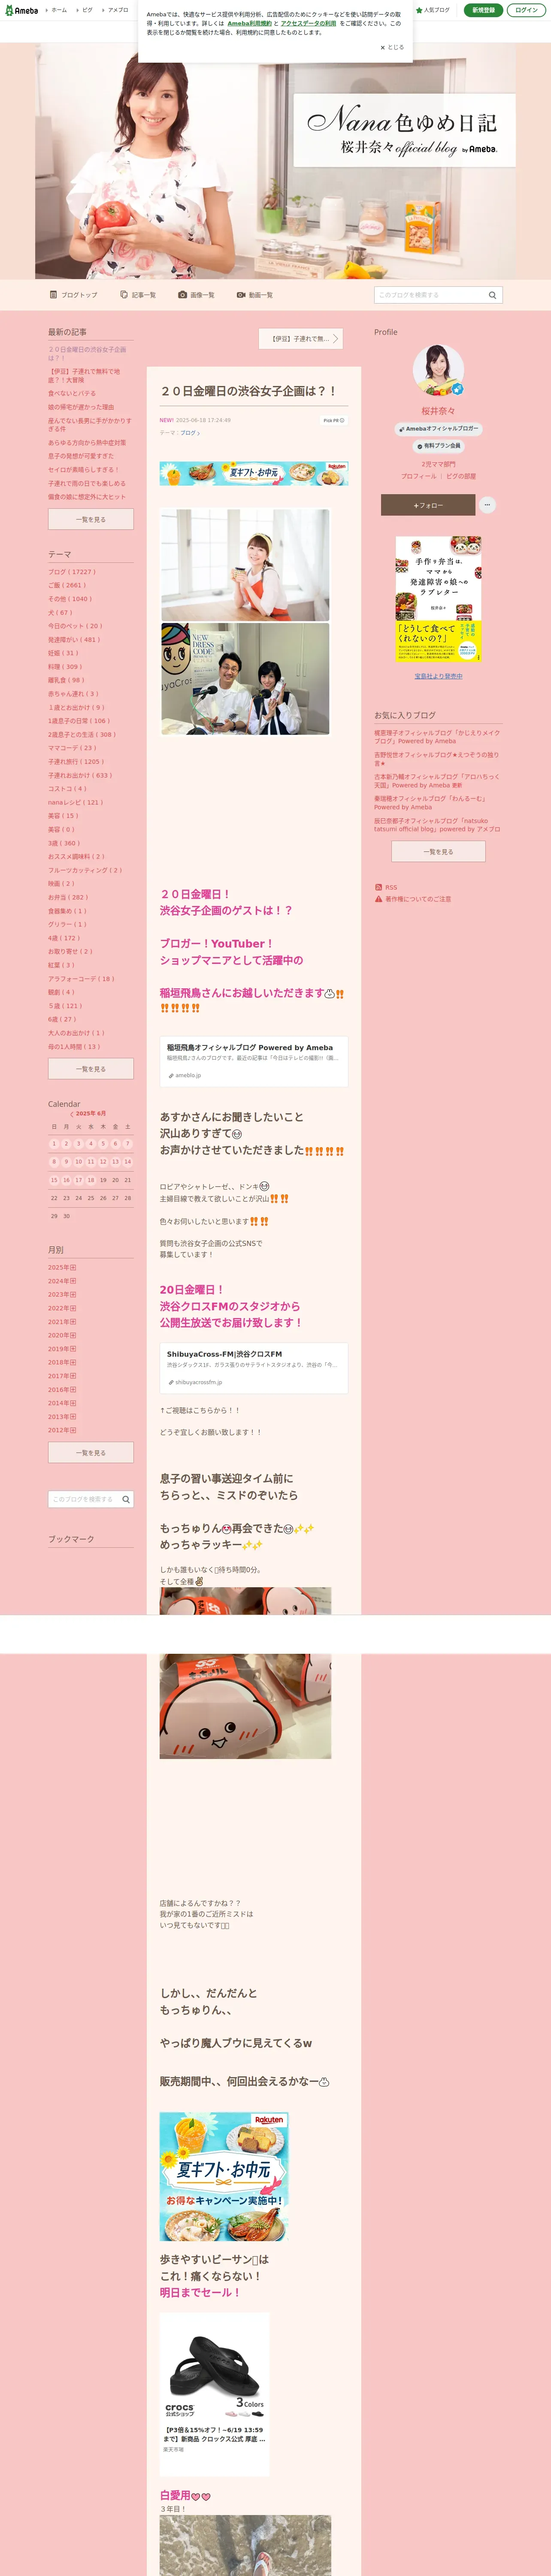This screenshot has height=2576, width=551.
Task: Click the Ameba logo icon
Action: pyautogui.click(x=21, y=10)
